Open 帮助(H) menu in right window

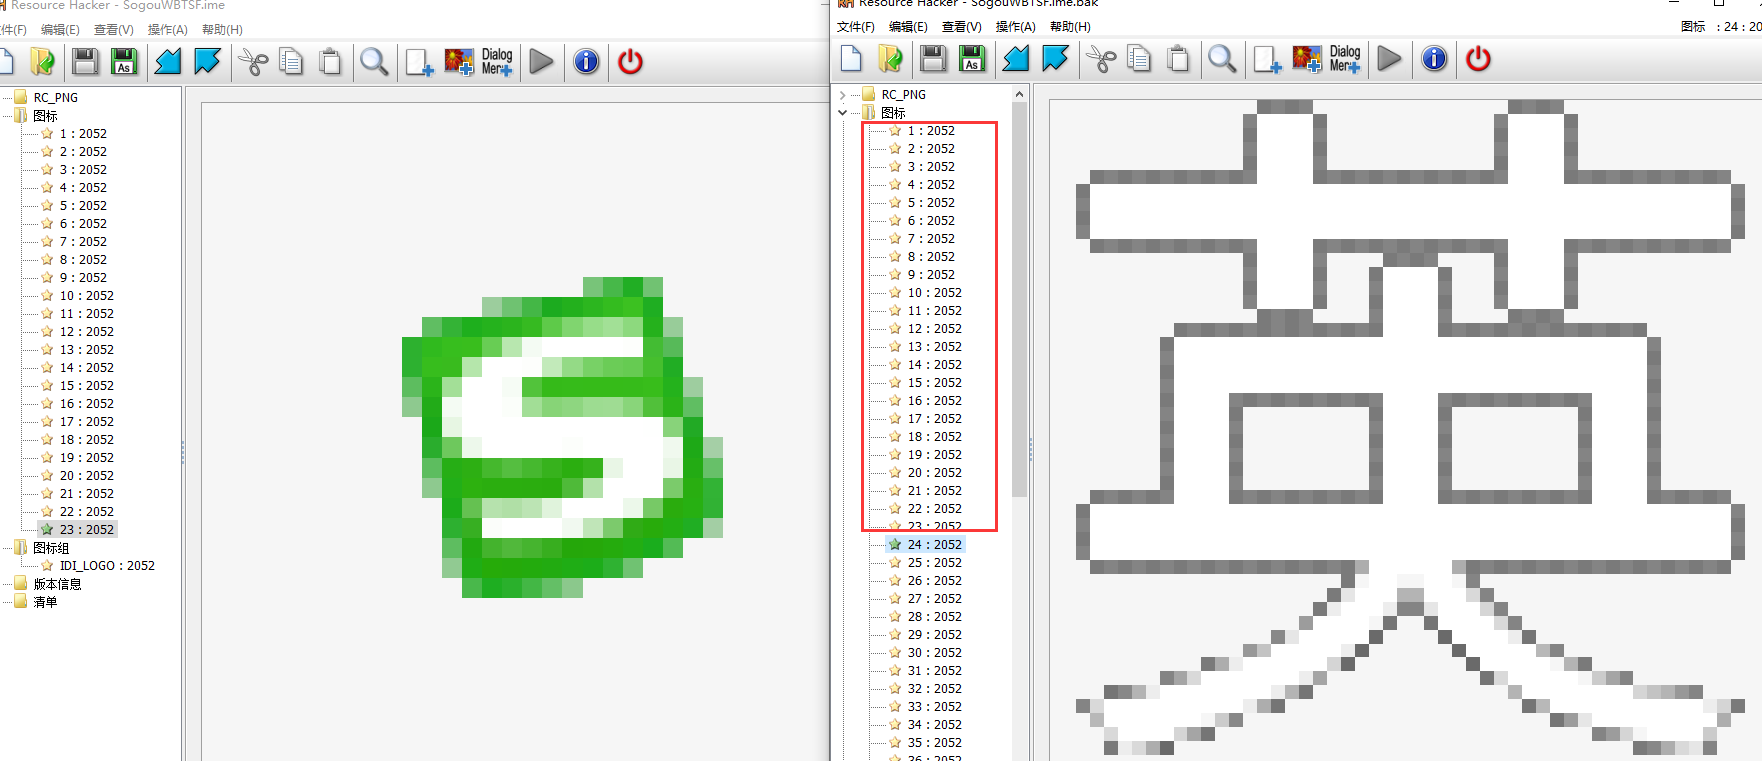(x=1070, y=27)
